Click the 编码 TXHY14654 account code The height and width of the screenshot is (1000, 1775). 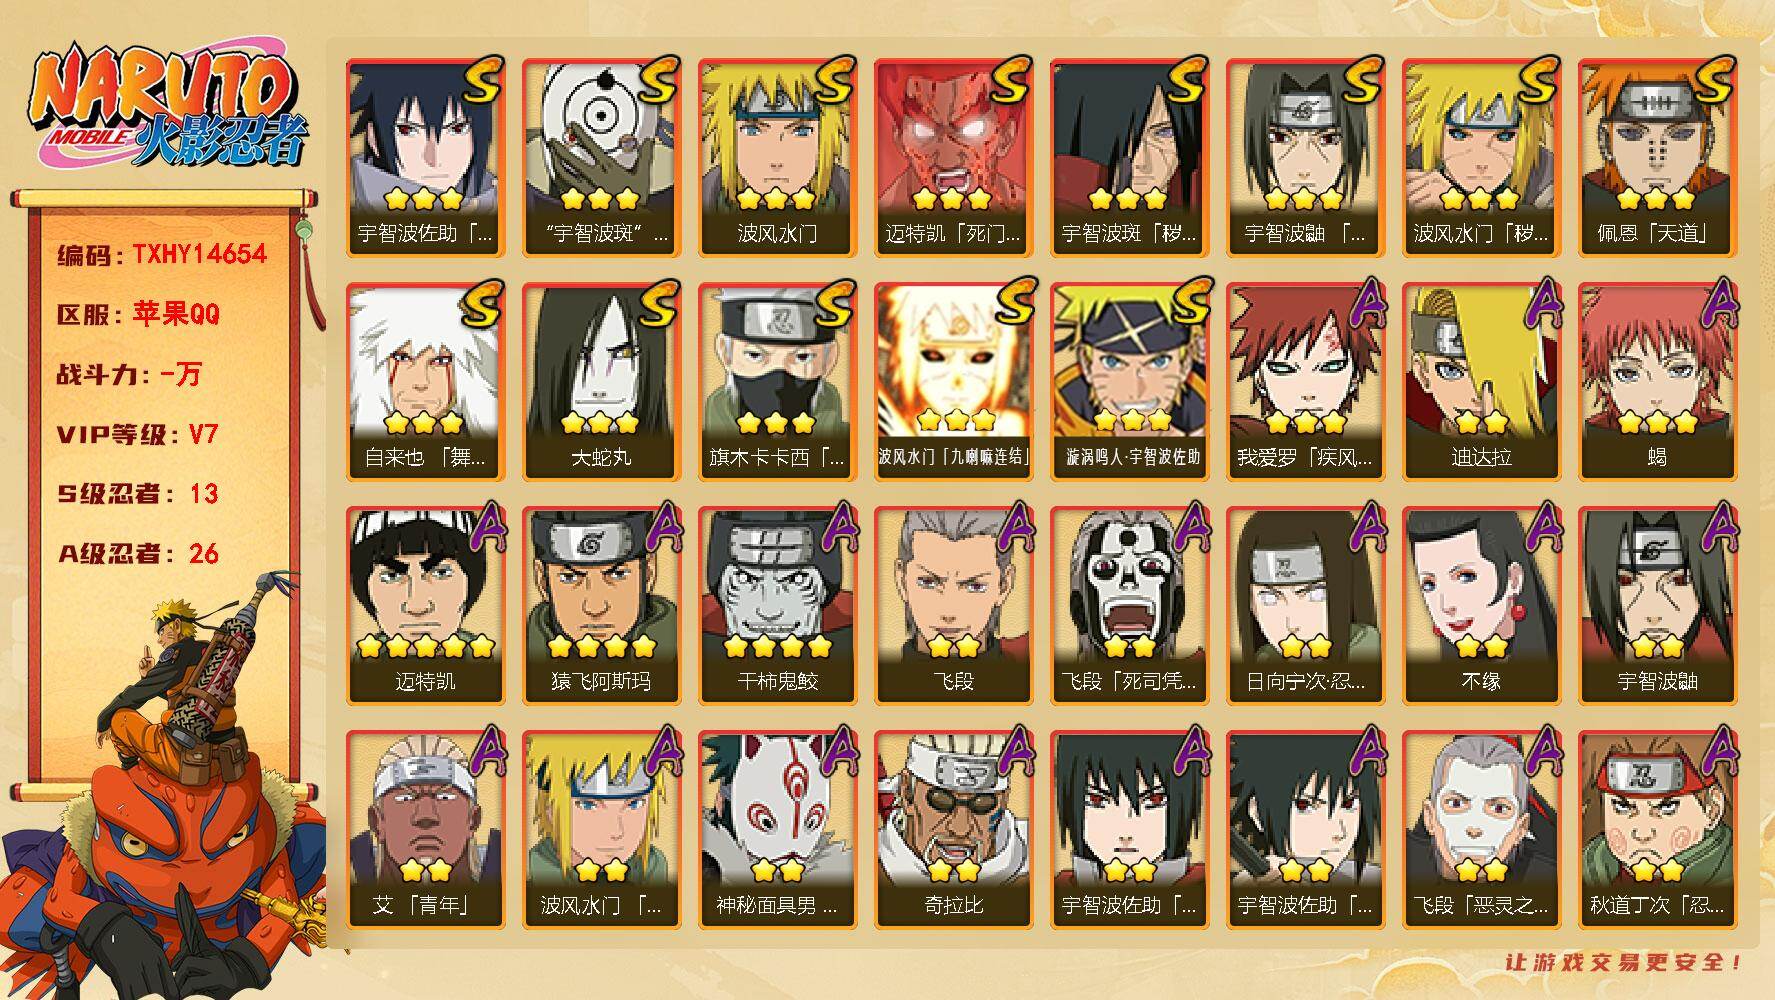(x=162, y=254)
